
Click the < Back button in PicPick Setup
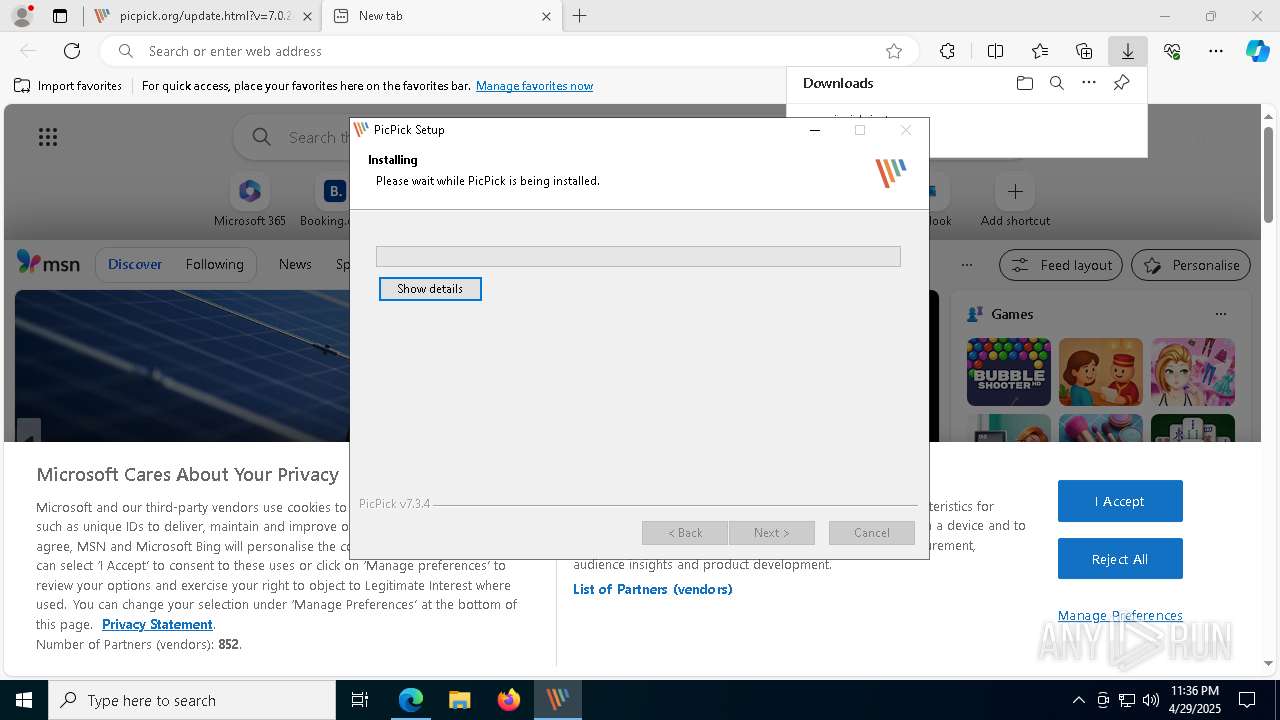point(685,533)
